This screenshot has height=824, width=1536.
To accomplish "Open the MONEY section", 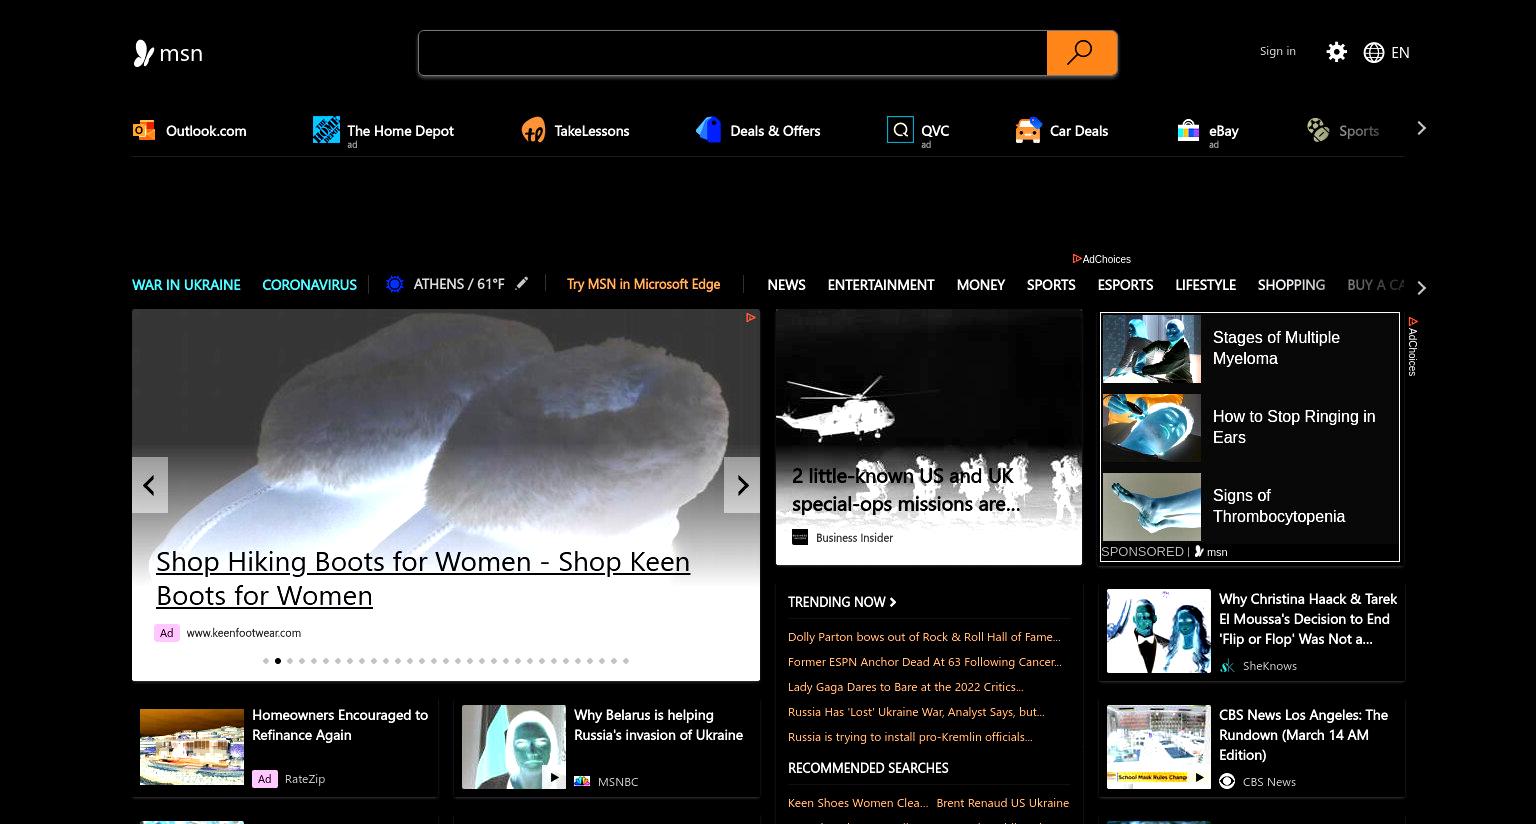I will coord(980,285).
